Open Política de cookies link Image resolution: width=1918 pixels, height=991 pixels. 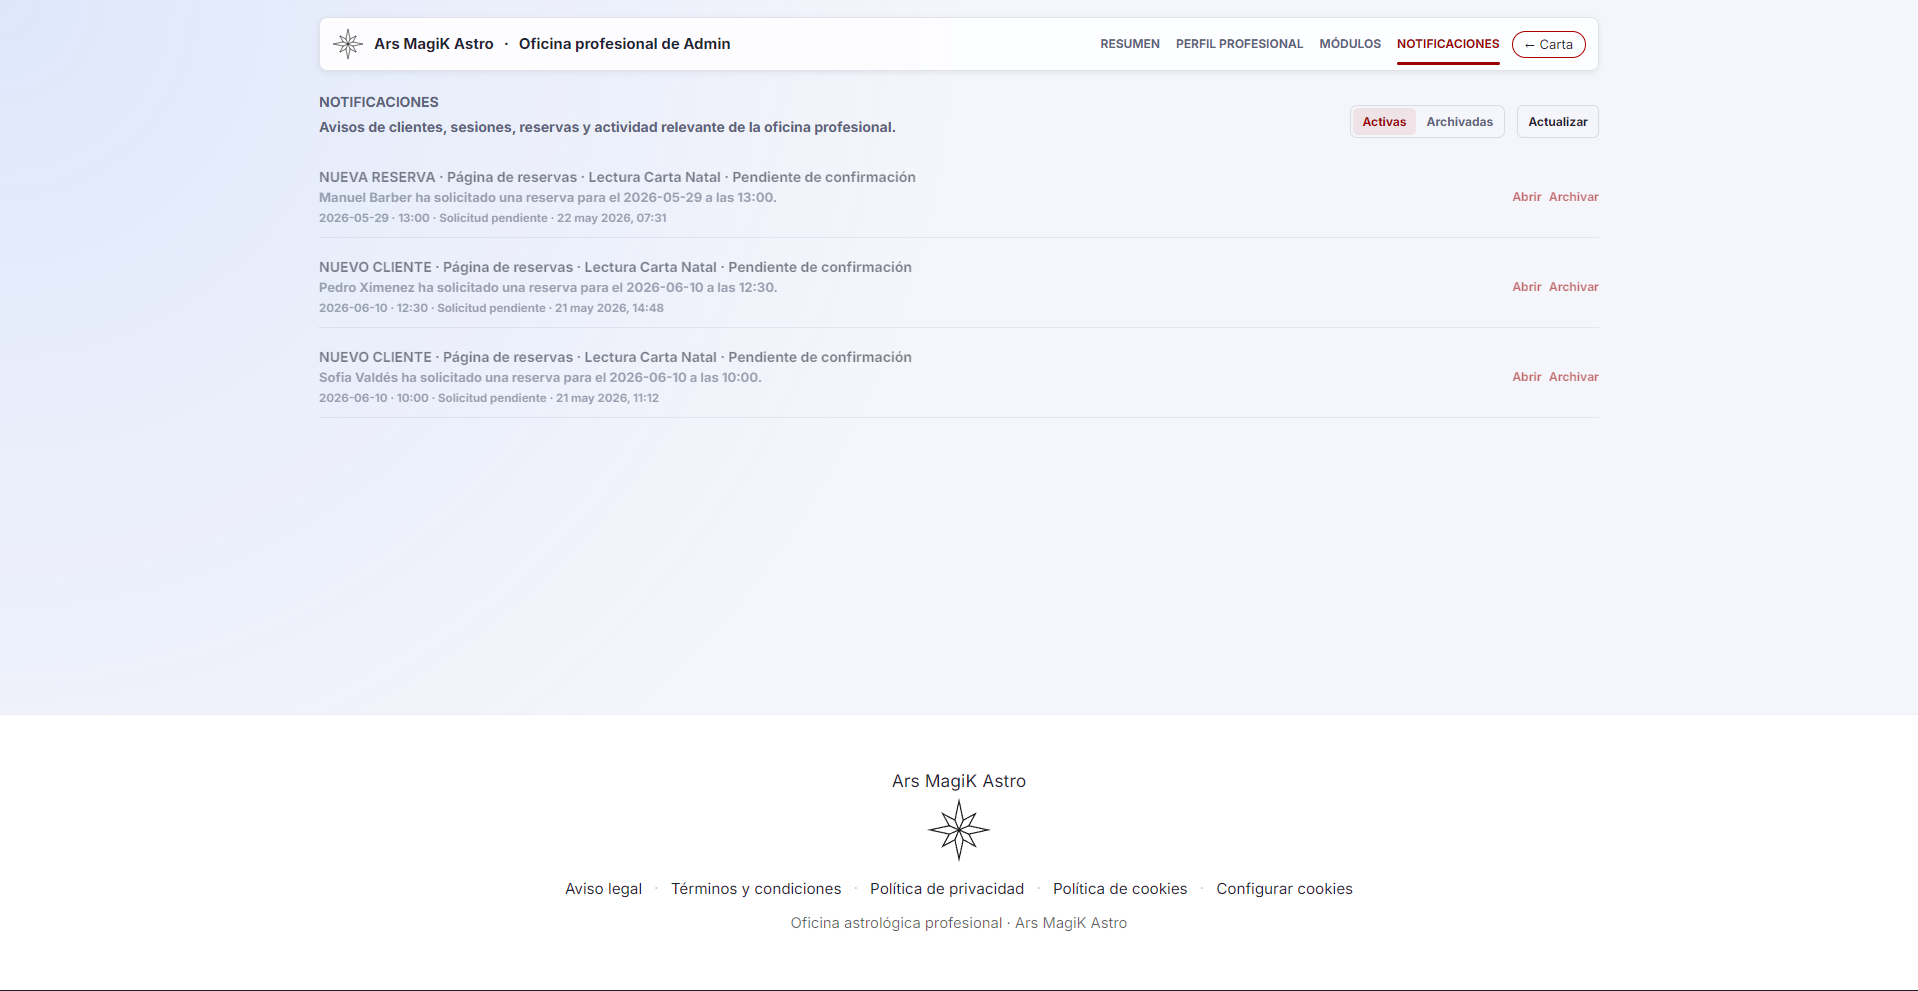[1120, 889]
